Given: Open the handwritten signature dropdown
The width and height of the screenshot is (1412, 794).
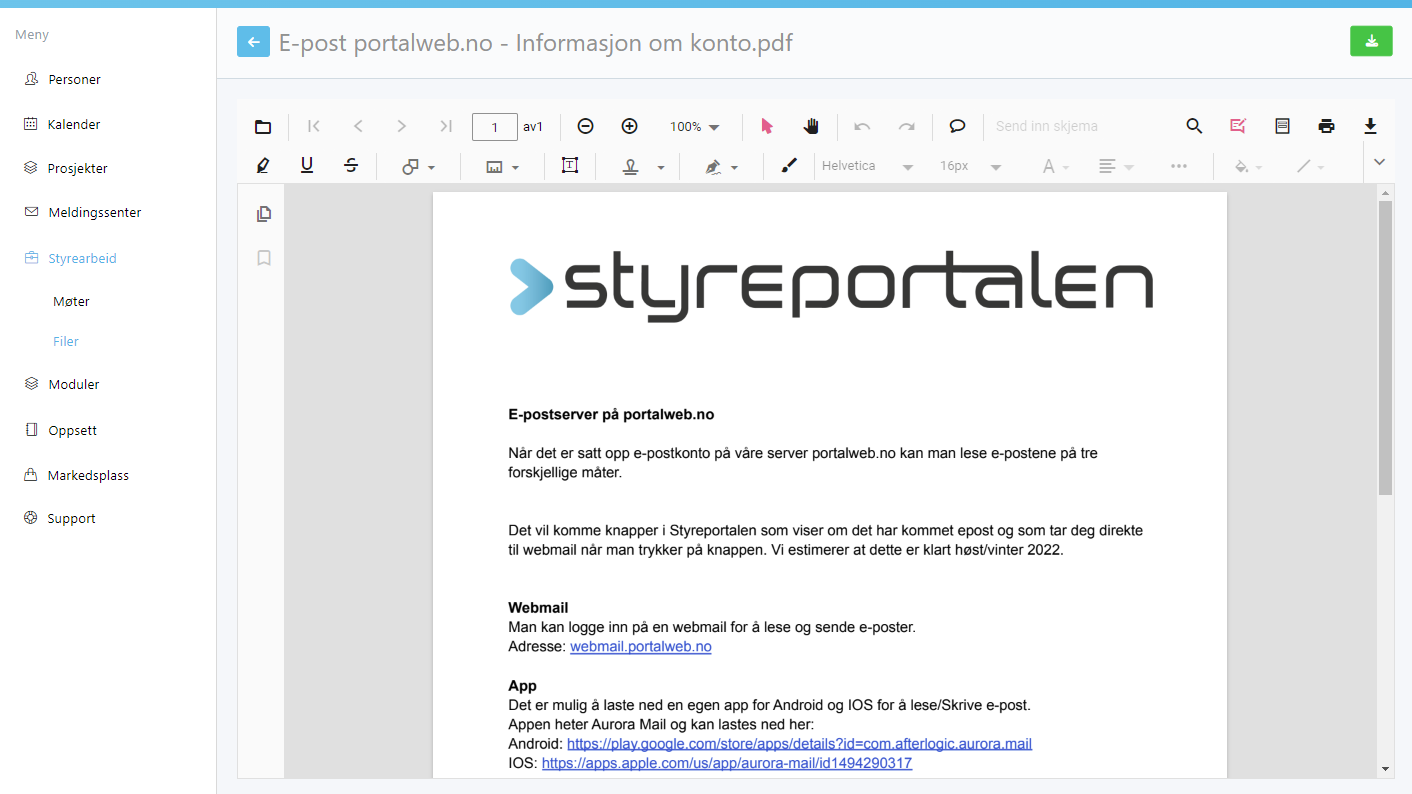Looking at the screenshot, I should [x=721, y=167].
